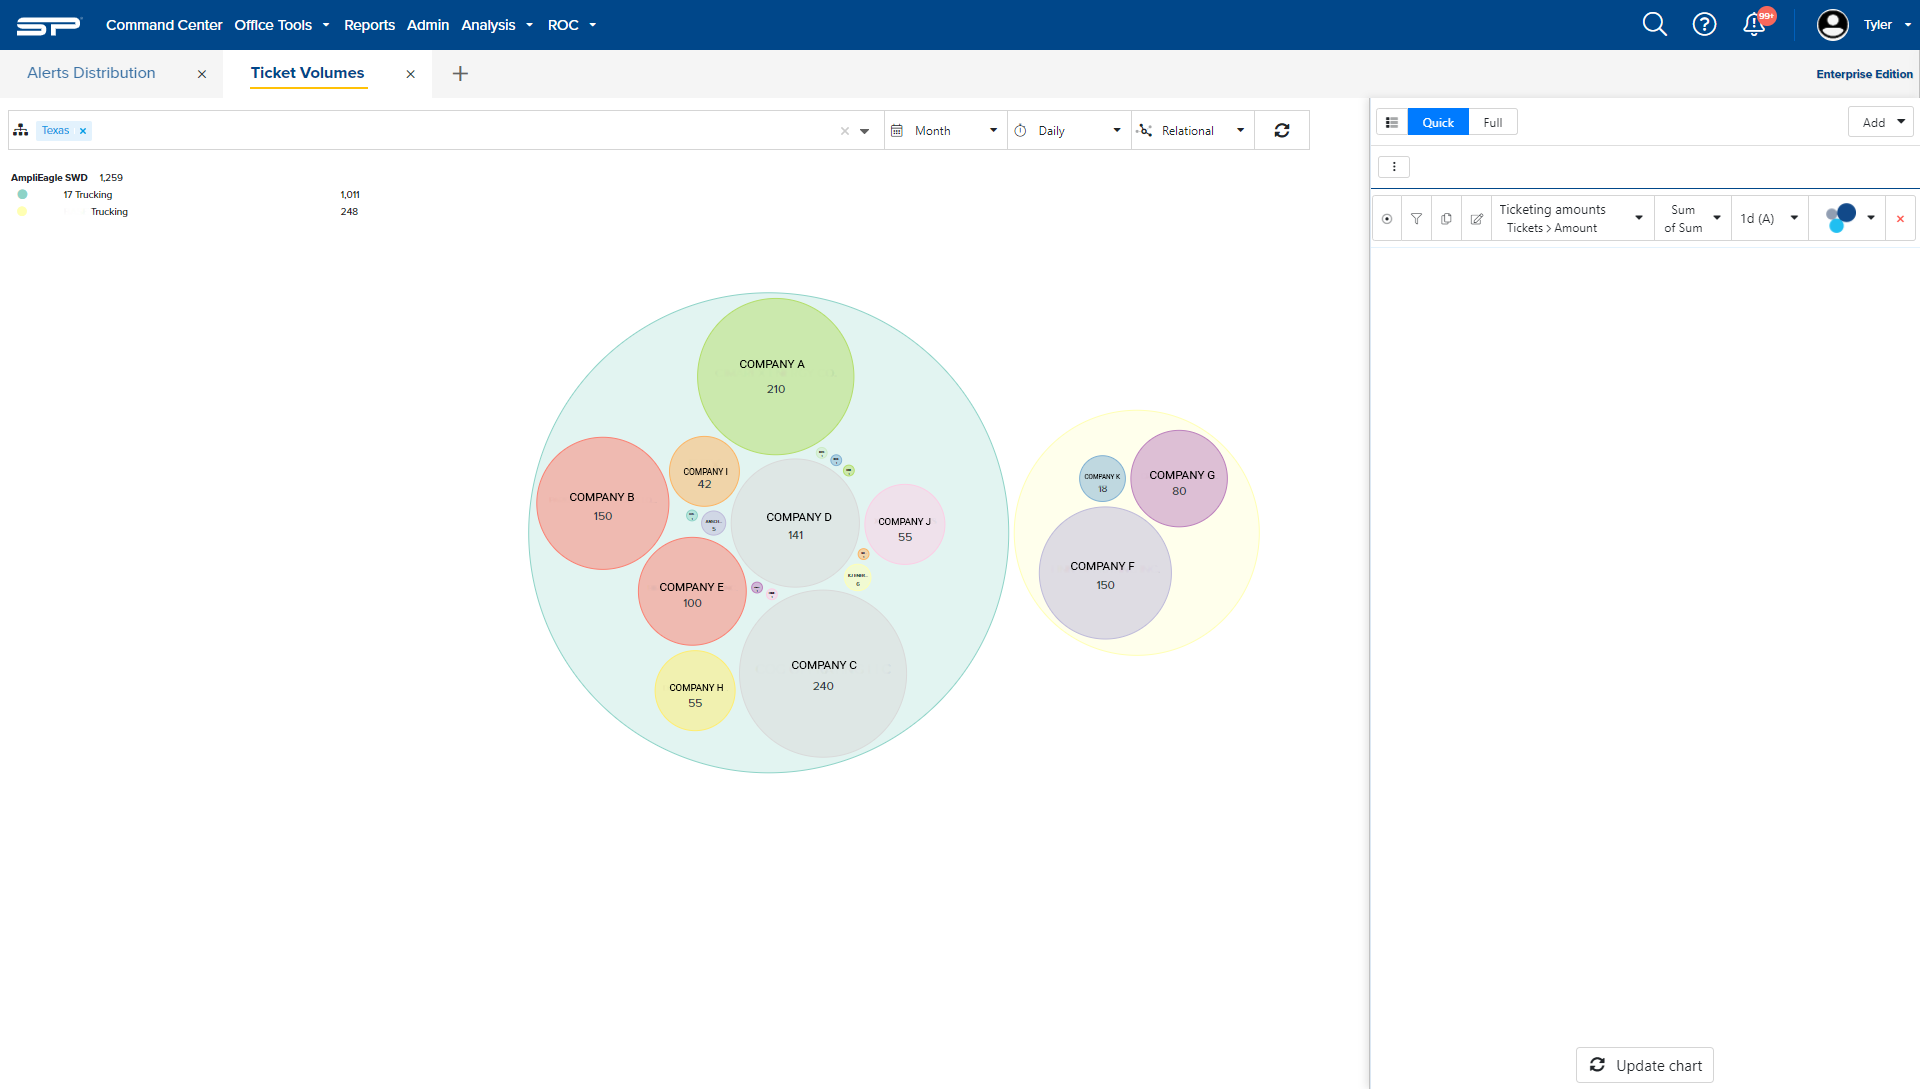
Task: Click the SP logo in the header
Action: (48, 25)
